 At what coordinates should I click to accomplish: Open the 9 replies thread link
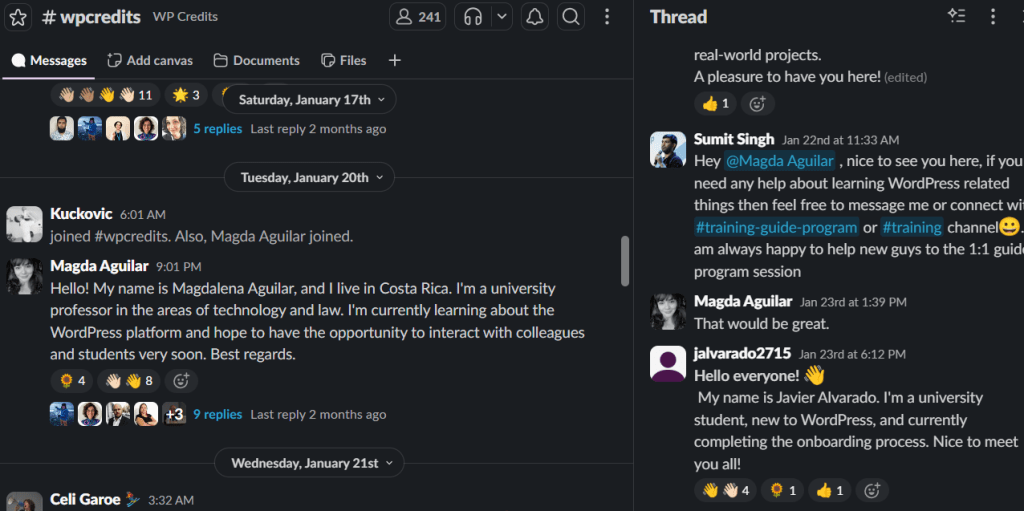217,414
